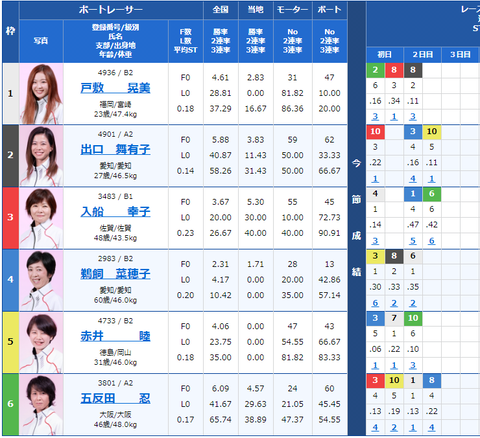Click green race number 2 in 戸敷 row
This screenshot has height=438, width=480.
tap(375, 70)
